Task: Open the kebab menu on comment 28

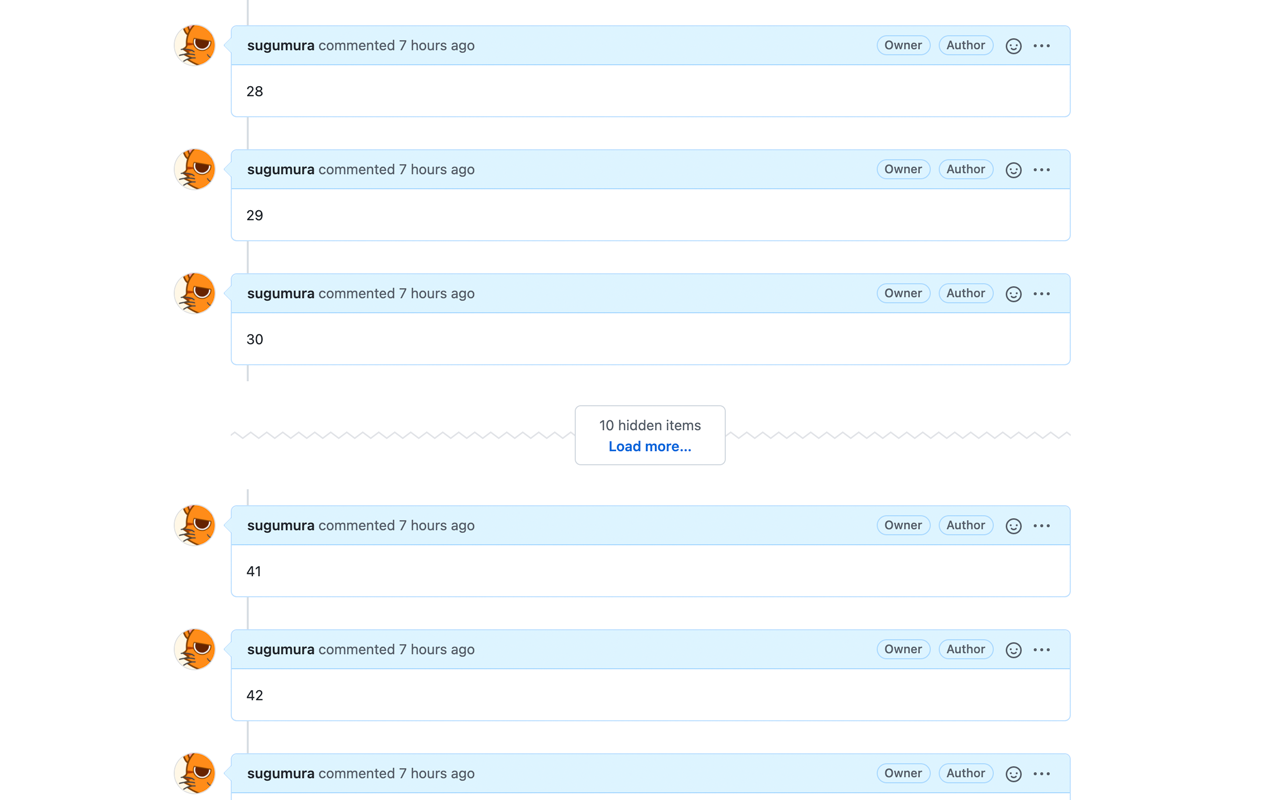Action: pos(1042,45)
